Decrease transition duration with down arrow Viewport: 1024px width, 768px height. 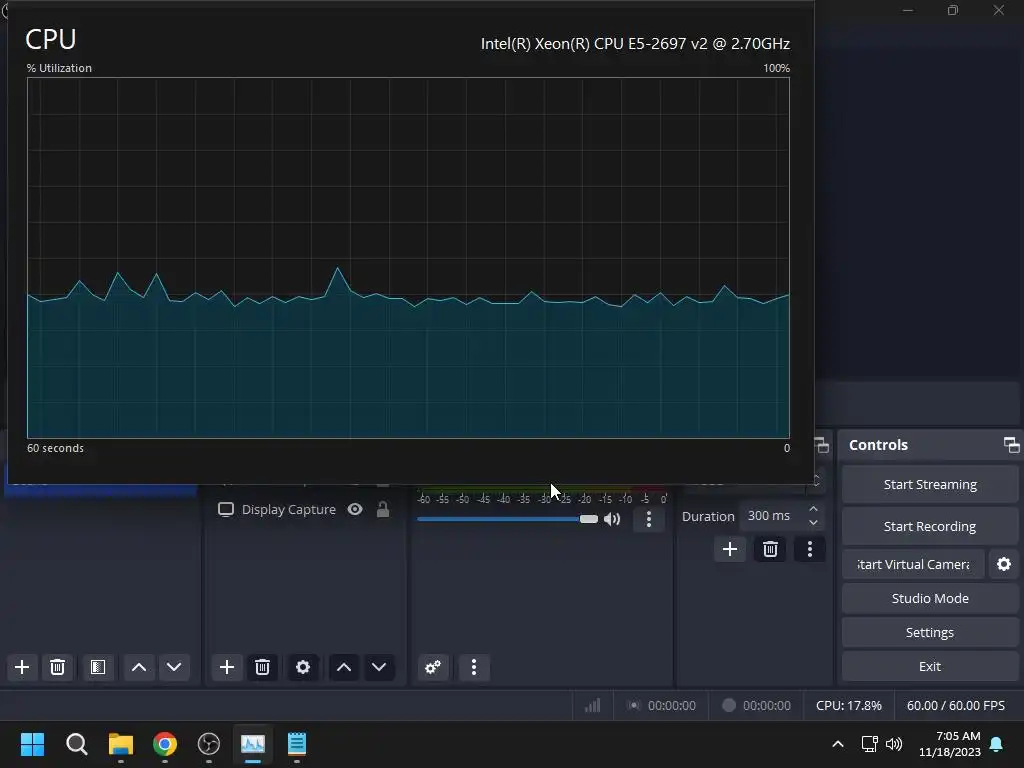(x=814, y=522)
